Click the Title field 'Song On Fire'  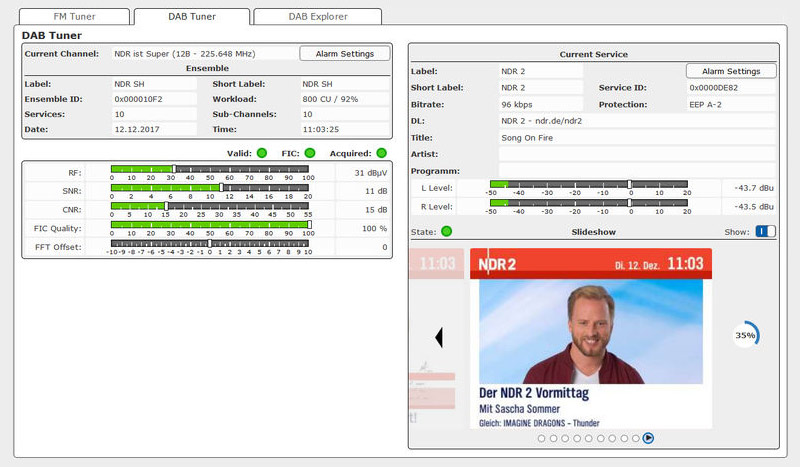pyautogui.click(x=637, y=138)
